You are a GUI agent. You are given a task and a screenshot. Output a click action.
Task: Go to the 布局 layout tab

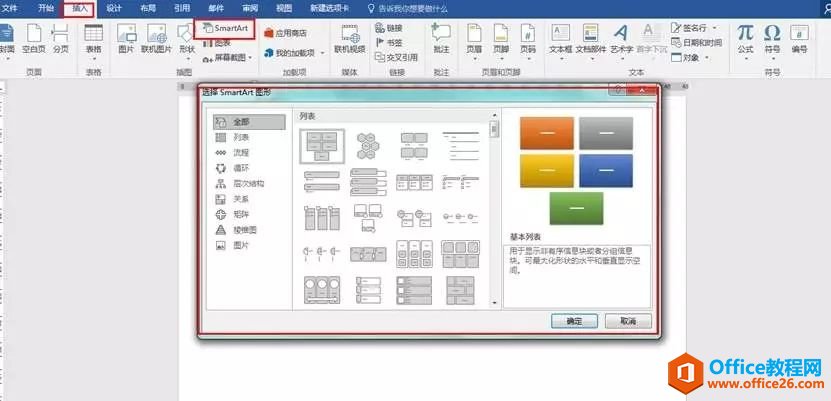(x=148, y=8)
